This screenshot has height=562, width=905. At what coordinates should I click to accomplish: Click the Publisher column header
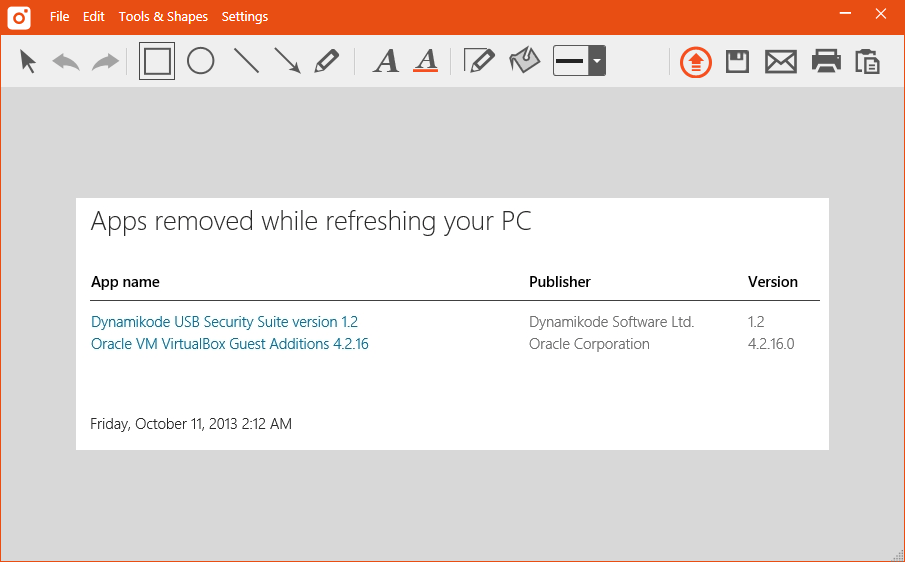[560, 282]
